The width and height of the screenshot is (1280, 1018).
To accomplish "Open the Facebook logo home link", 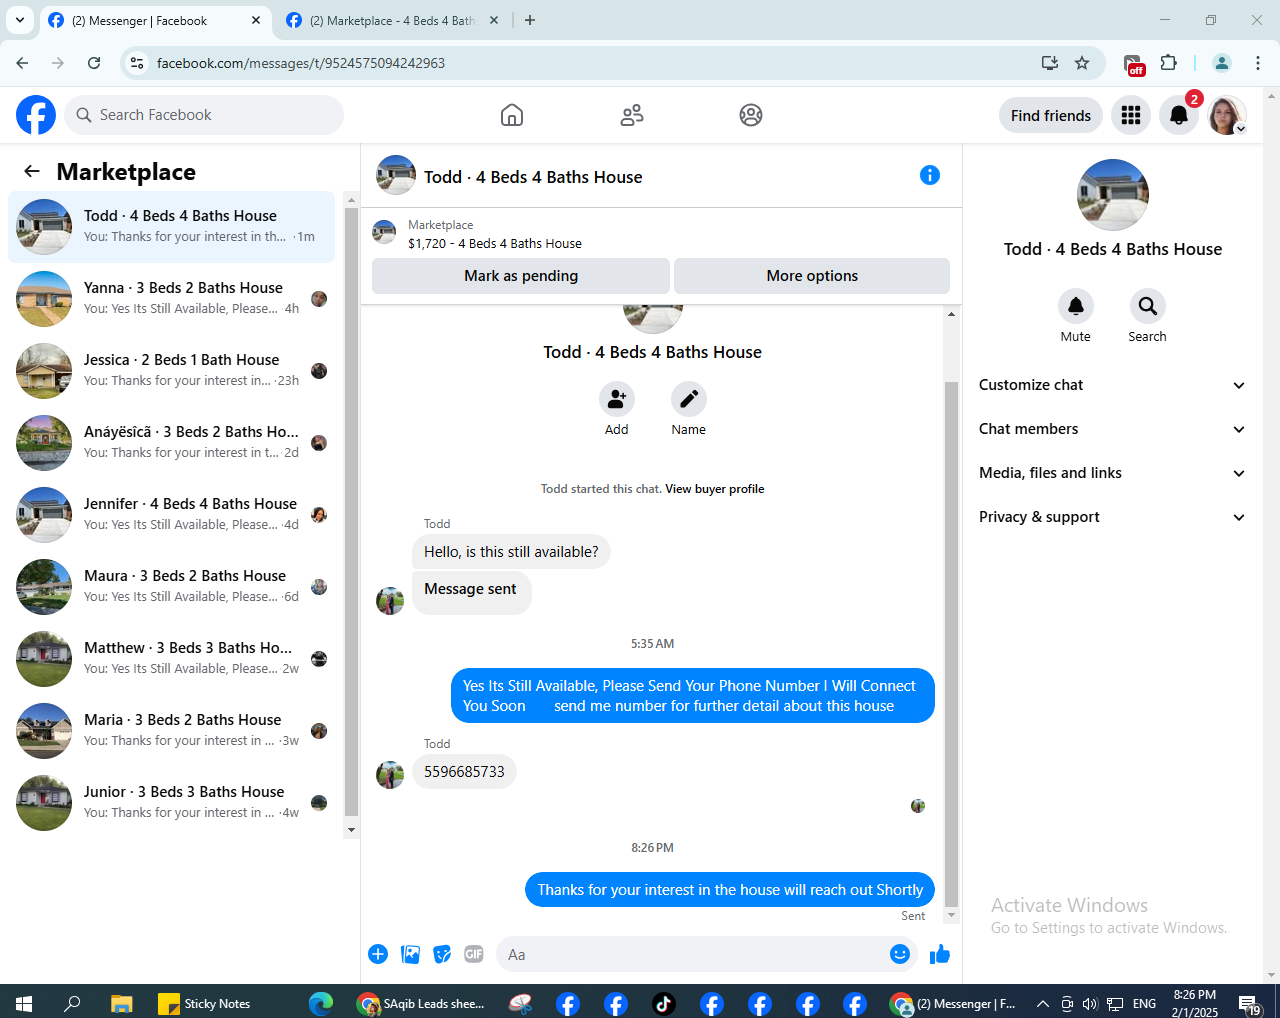I will point(36,115).
